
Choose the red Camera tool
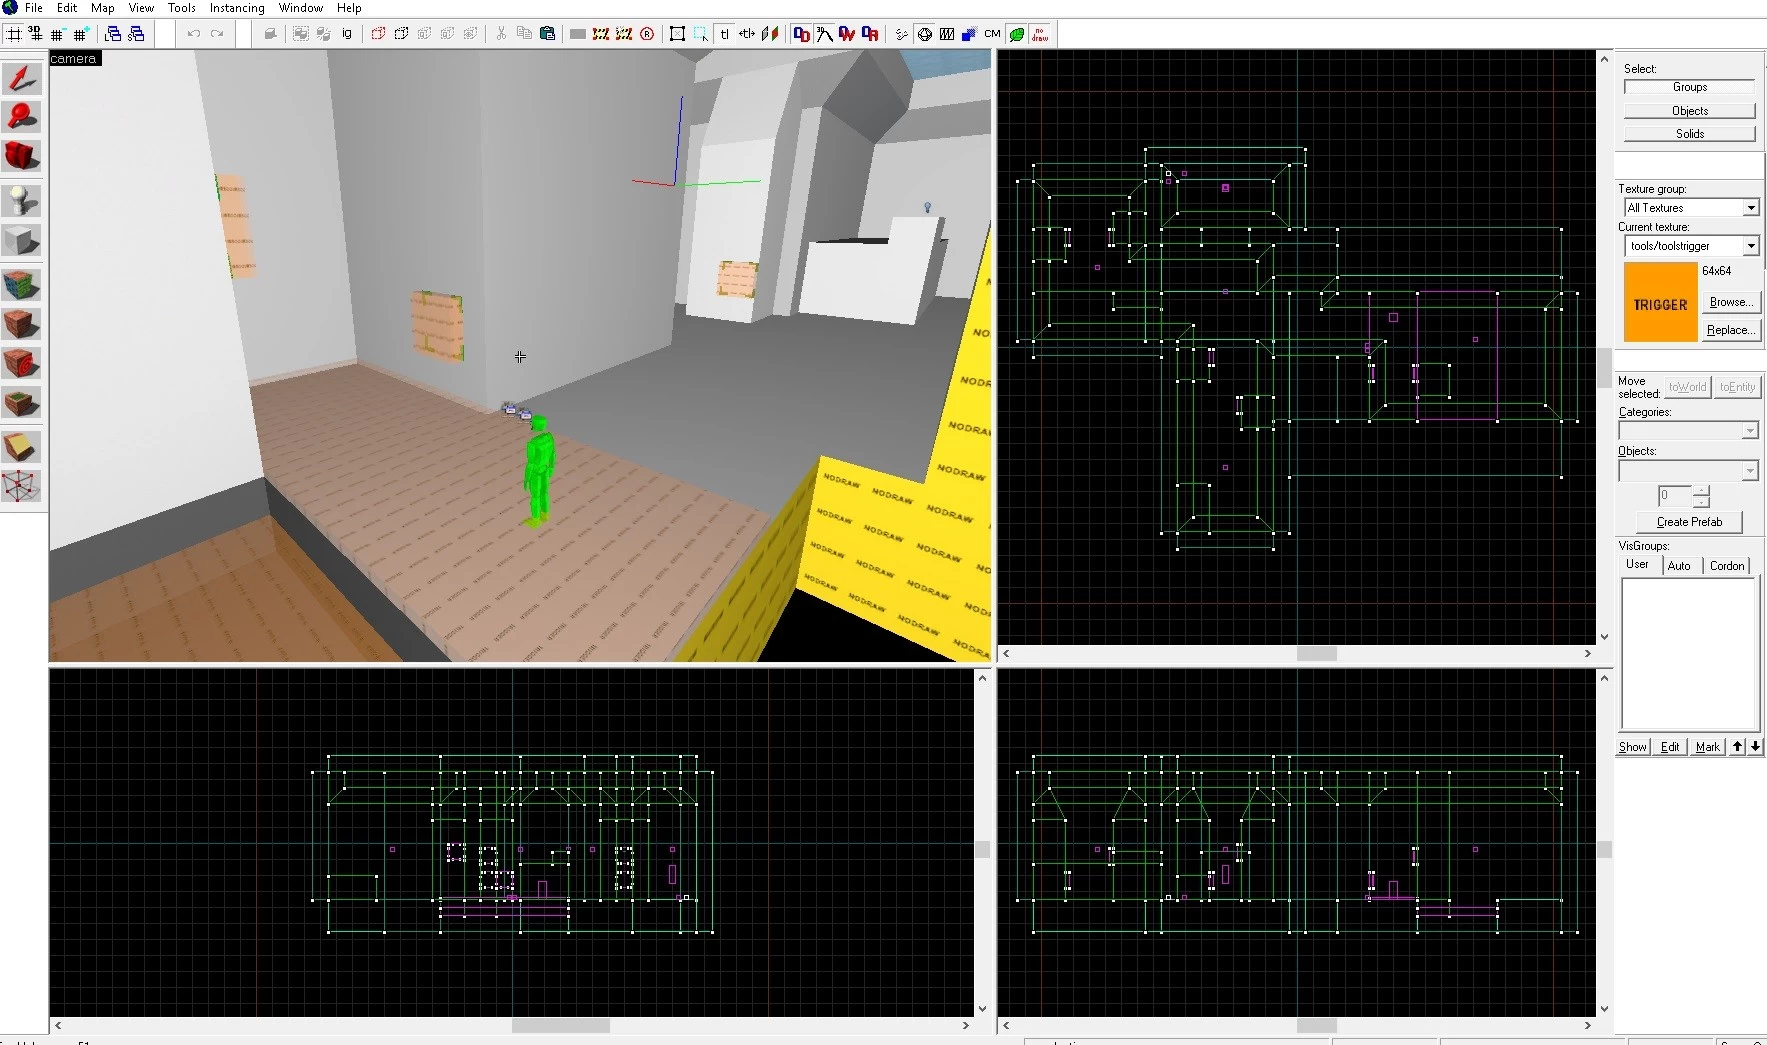coord(21,156)
